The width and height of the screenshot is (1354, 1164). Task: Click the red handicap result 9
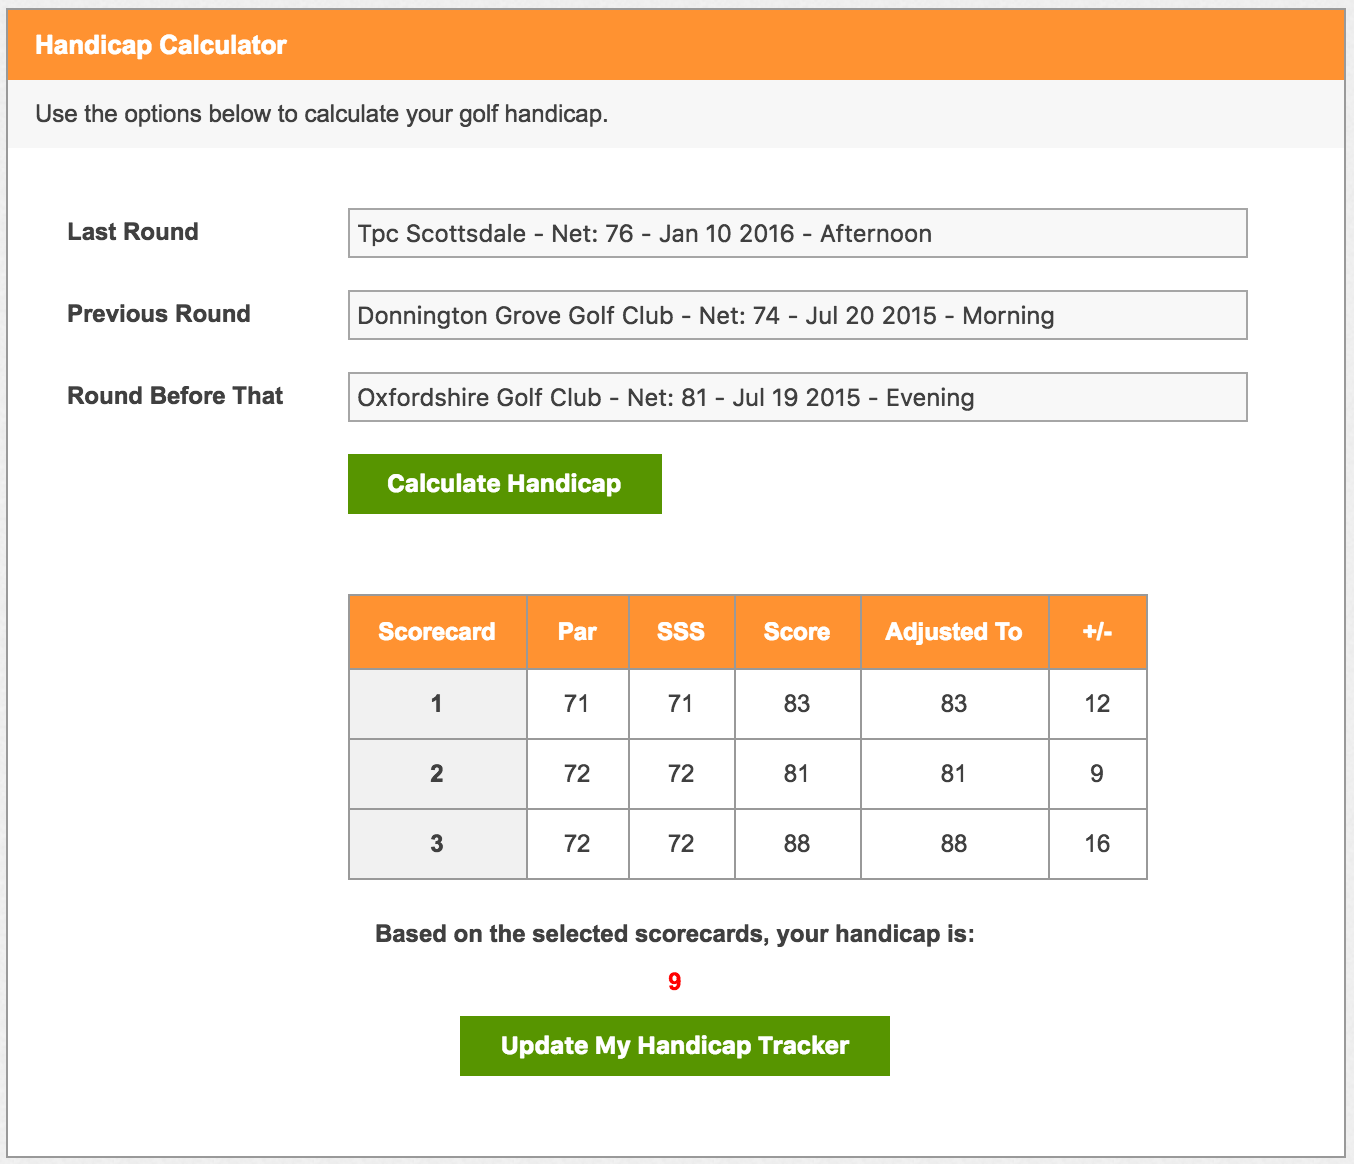click(675, 982)
